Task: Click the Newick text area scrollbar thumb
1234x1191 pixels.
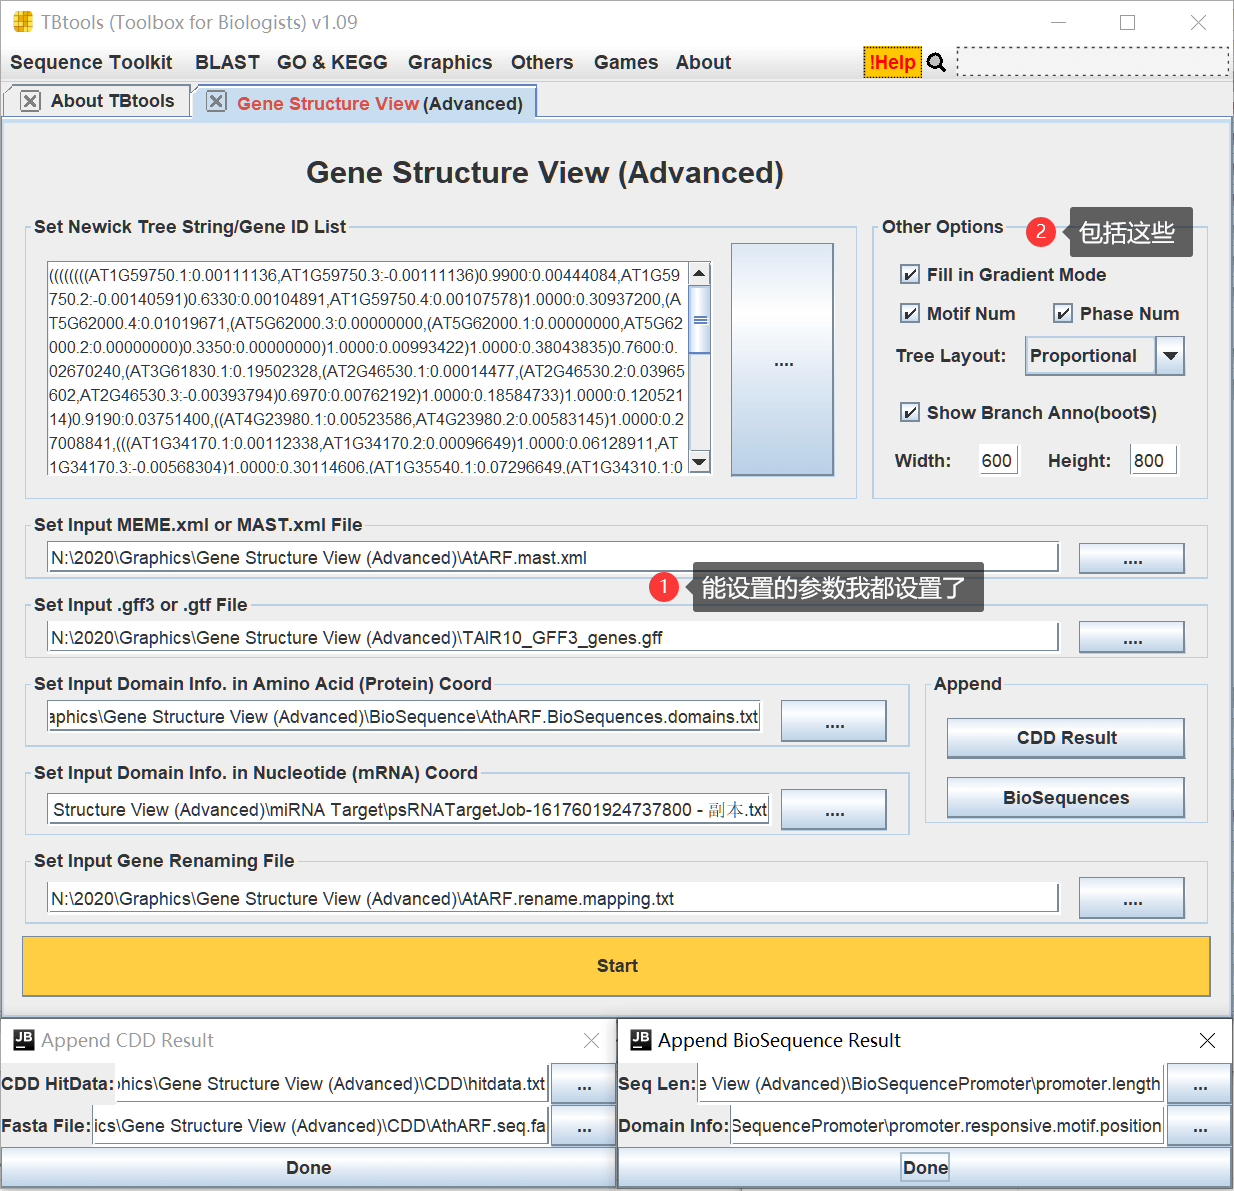Action: (x=700, y=319)
